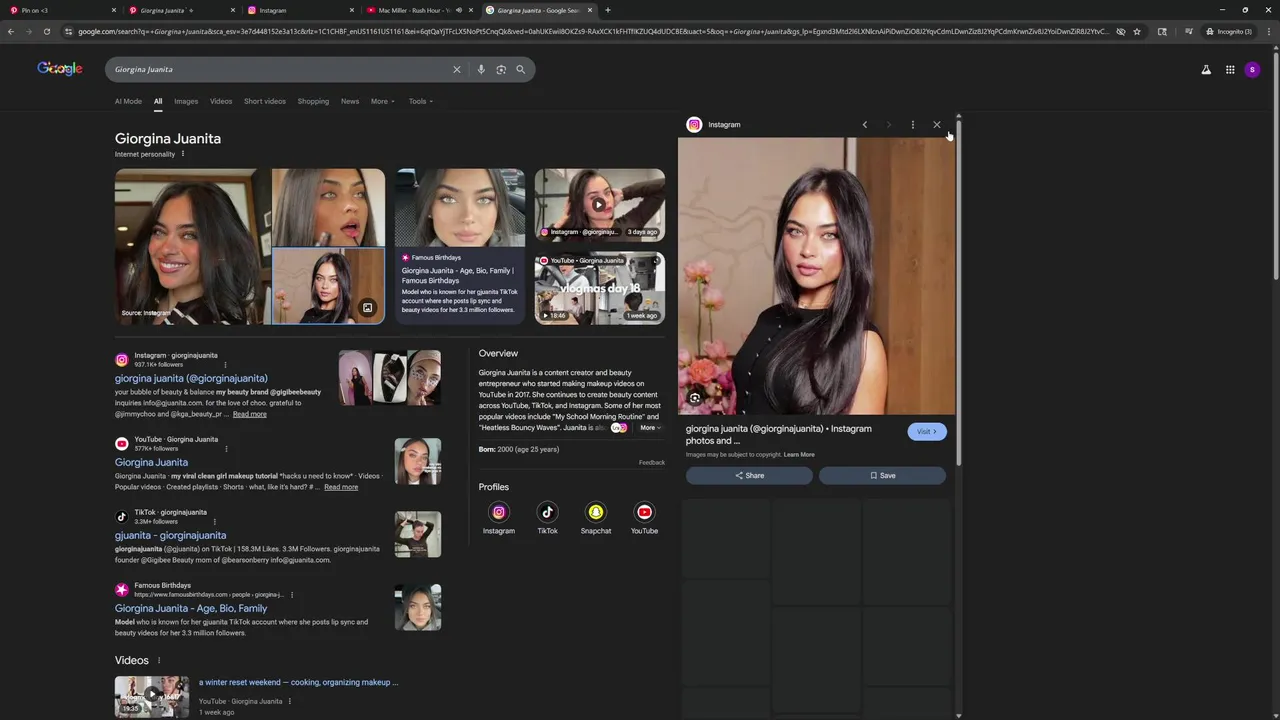This screenshot has height=720, width=1280.
Task: Click the browser back arrow
Action: tap(11, 31)
